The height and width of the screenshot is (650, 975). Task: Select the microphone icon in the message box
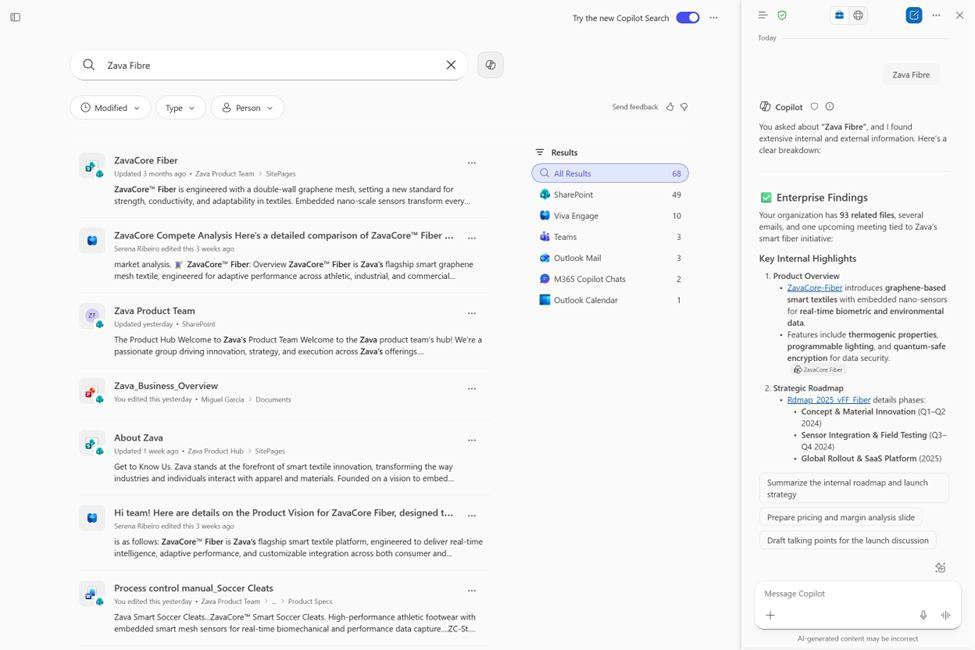coord(923,615)
